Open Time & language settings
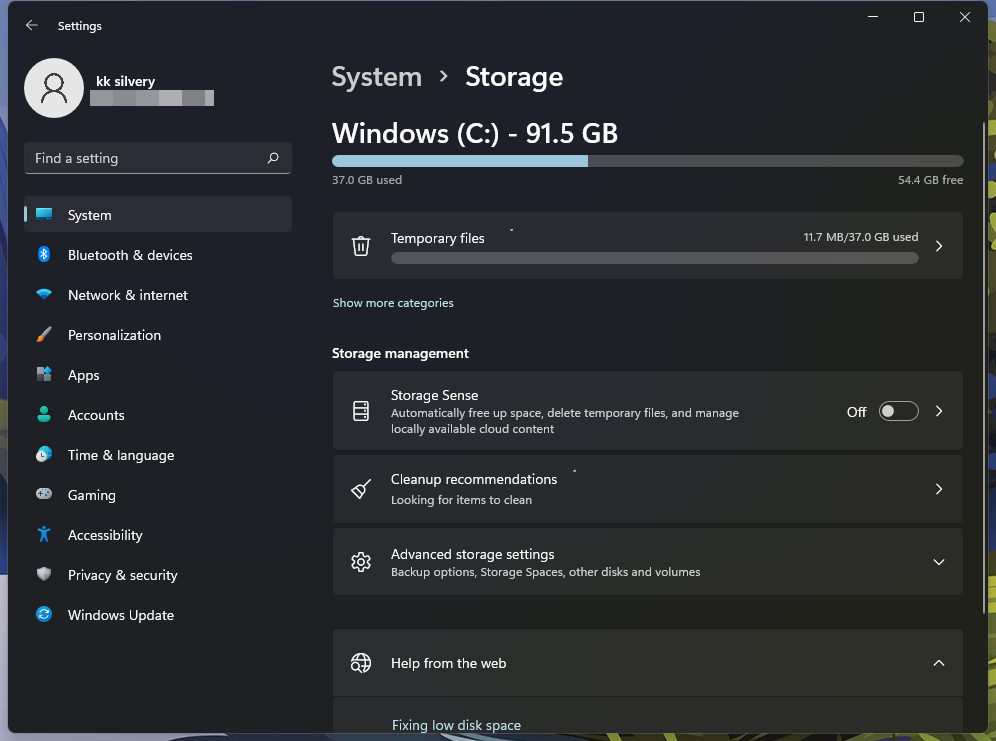996x741 pixels. coord(158,455)
